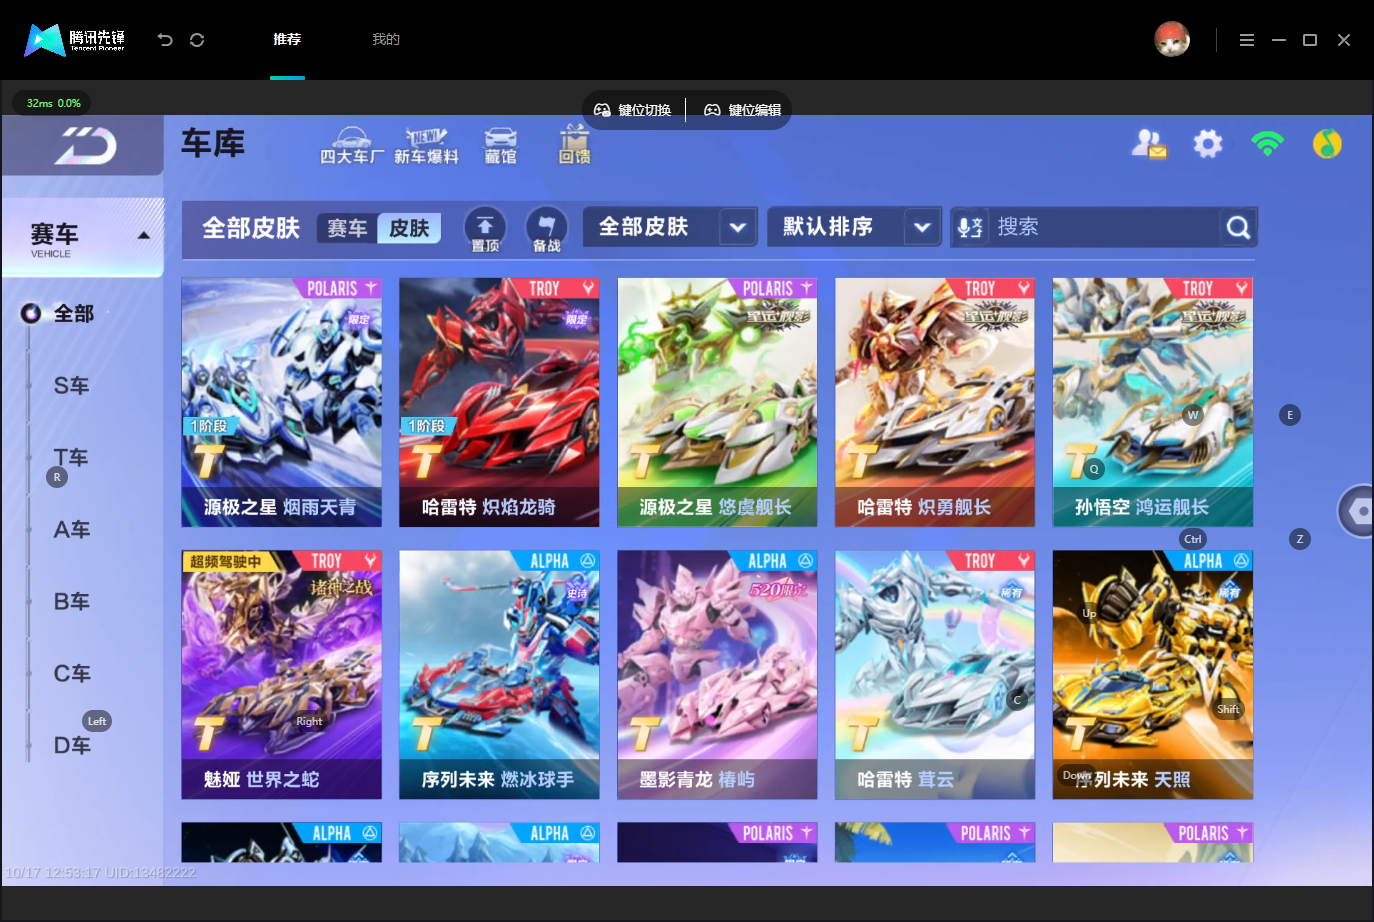Open 墨影青龙 椿屿 skin card
1374x922 pixels.
[717, 675]
